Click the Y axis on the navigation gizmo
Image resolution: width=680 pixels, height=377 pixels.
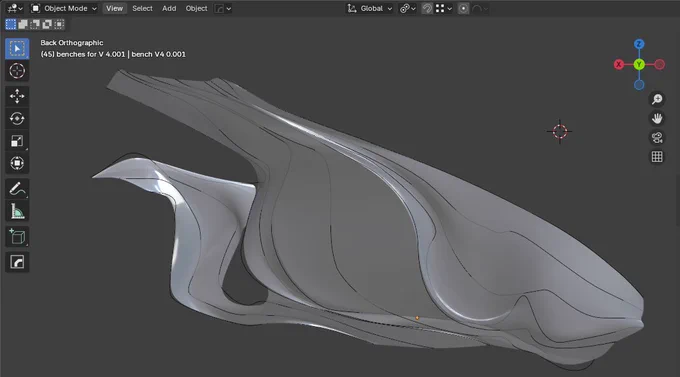[639, 65]
